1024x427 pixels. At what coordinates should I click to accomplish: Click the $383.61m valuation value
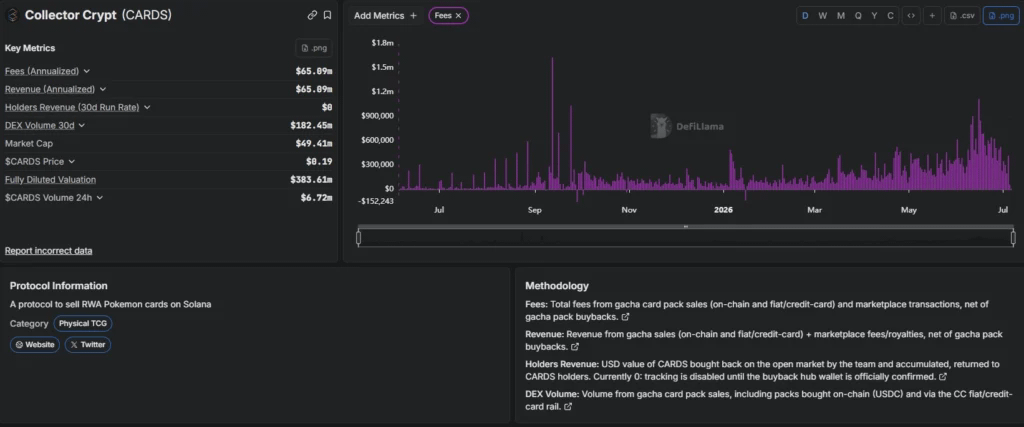[311, 180]
